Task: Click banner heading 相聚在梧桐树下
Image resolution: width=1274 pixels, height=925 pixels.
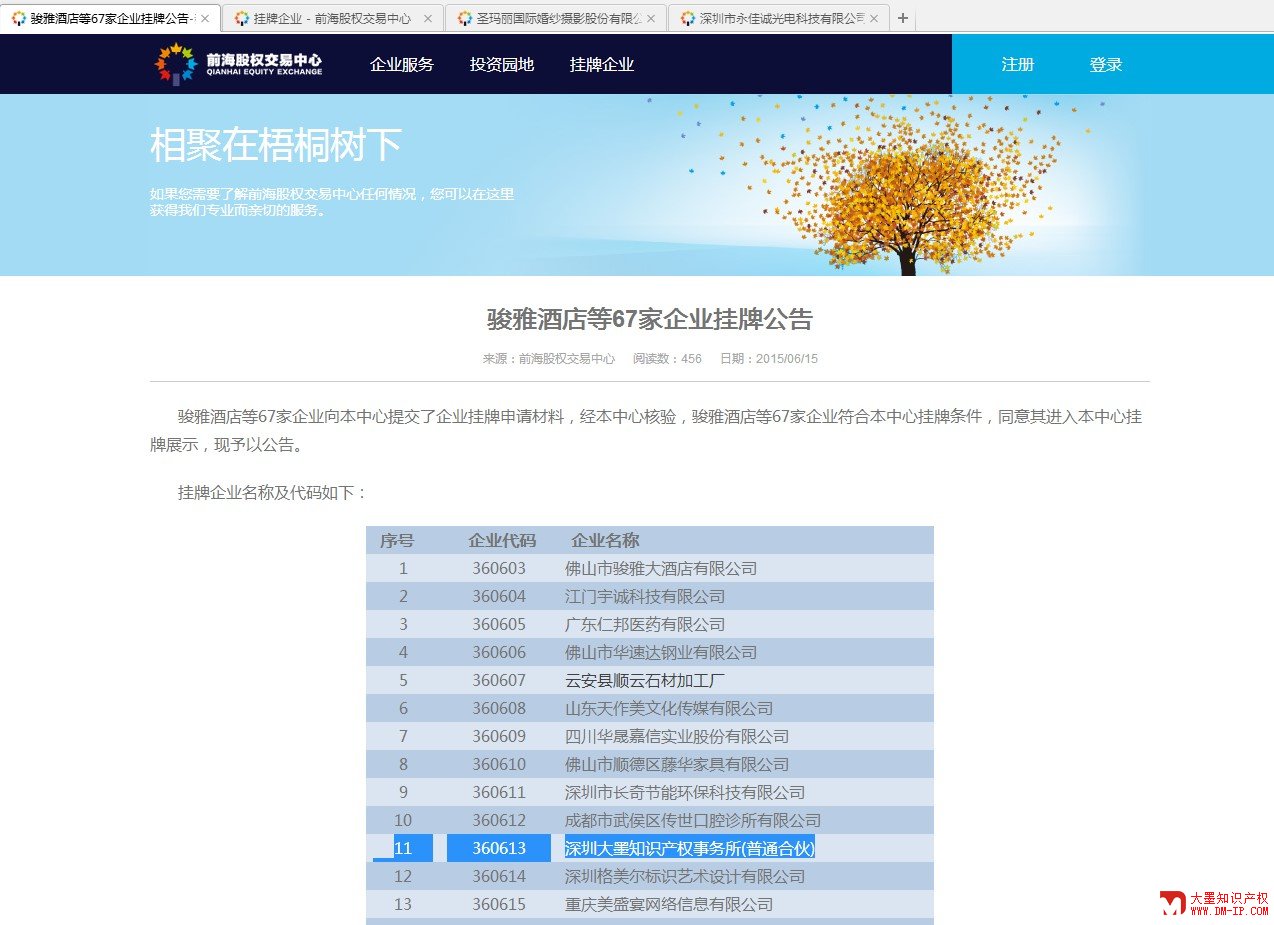Action: 276,145
